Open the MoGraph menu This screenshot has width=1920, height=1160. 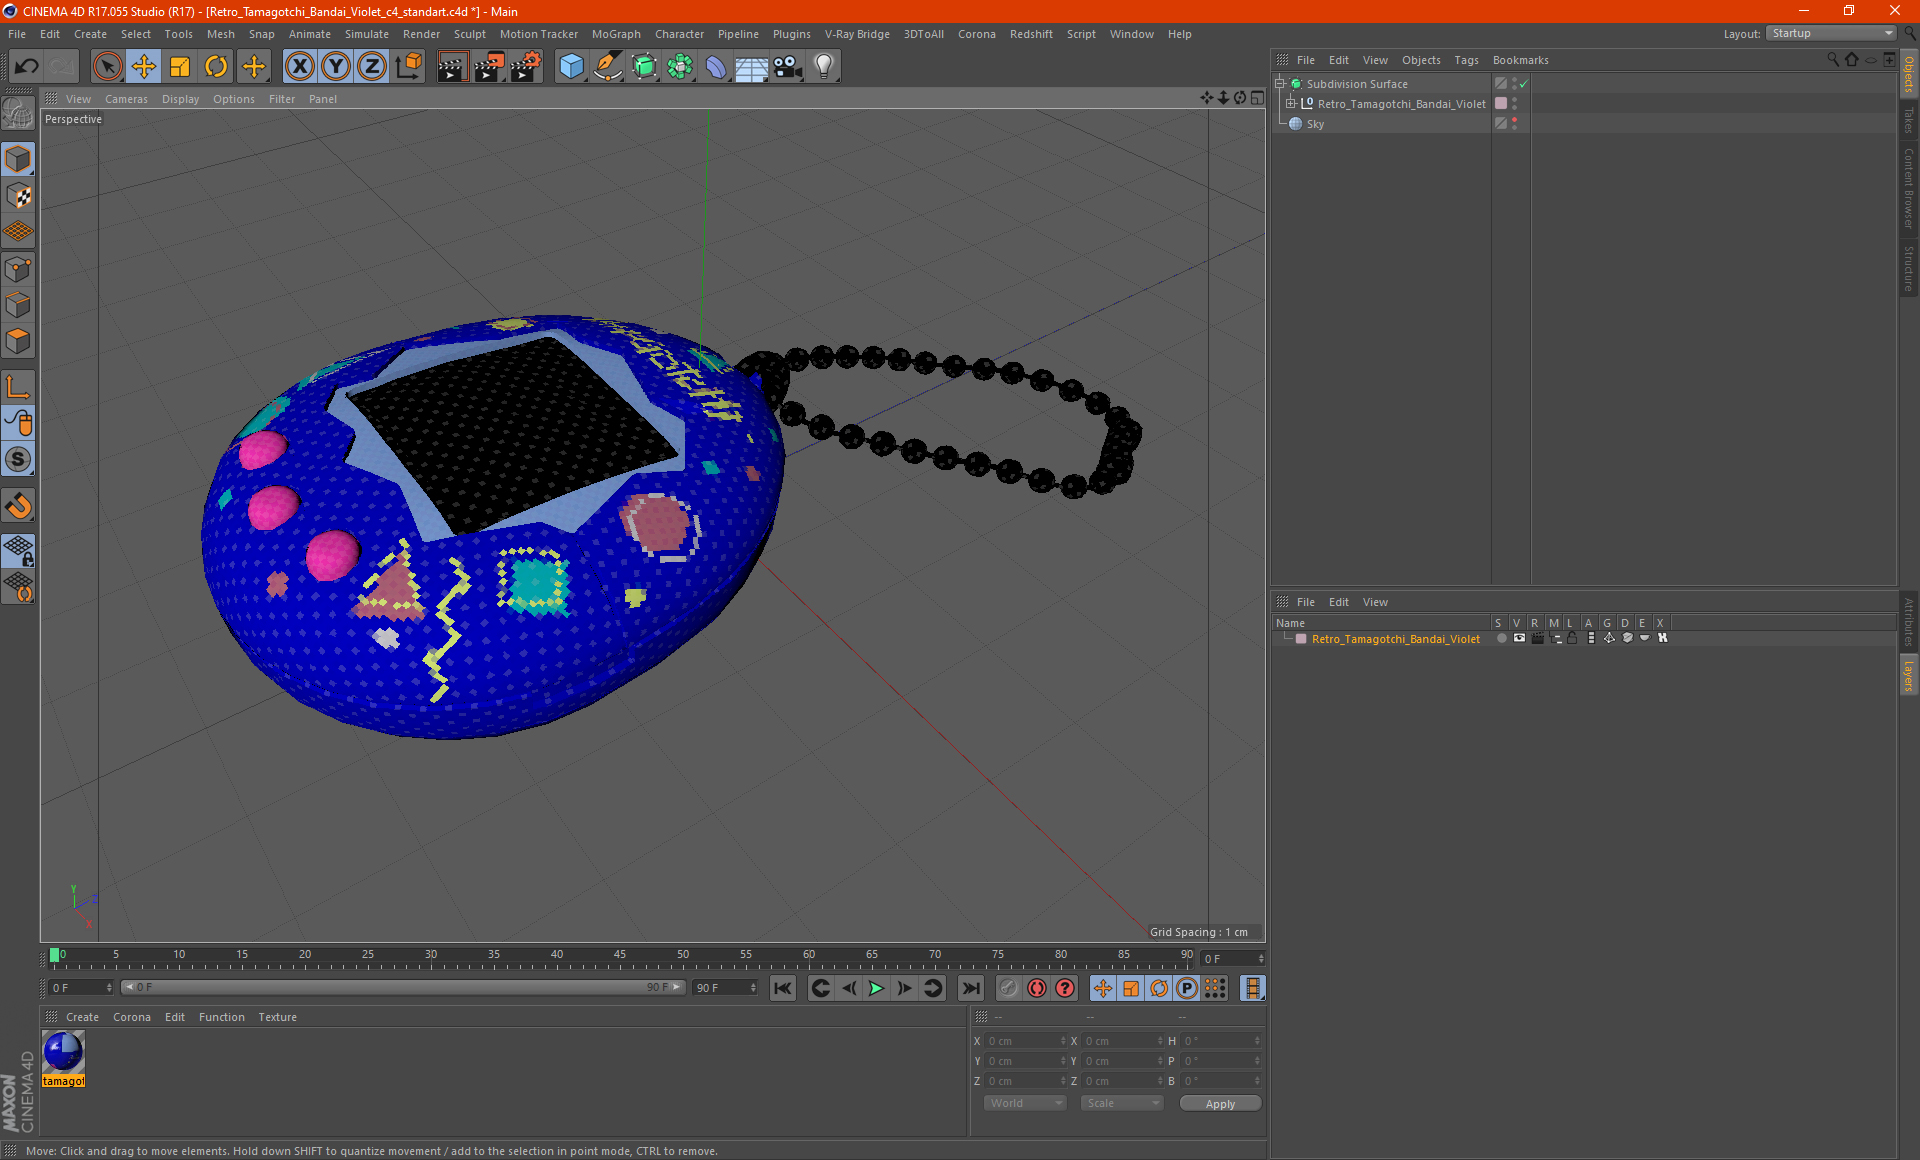click(616, 34)
